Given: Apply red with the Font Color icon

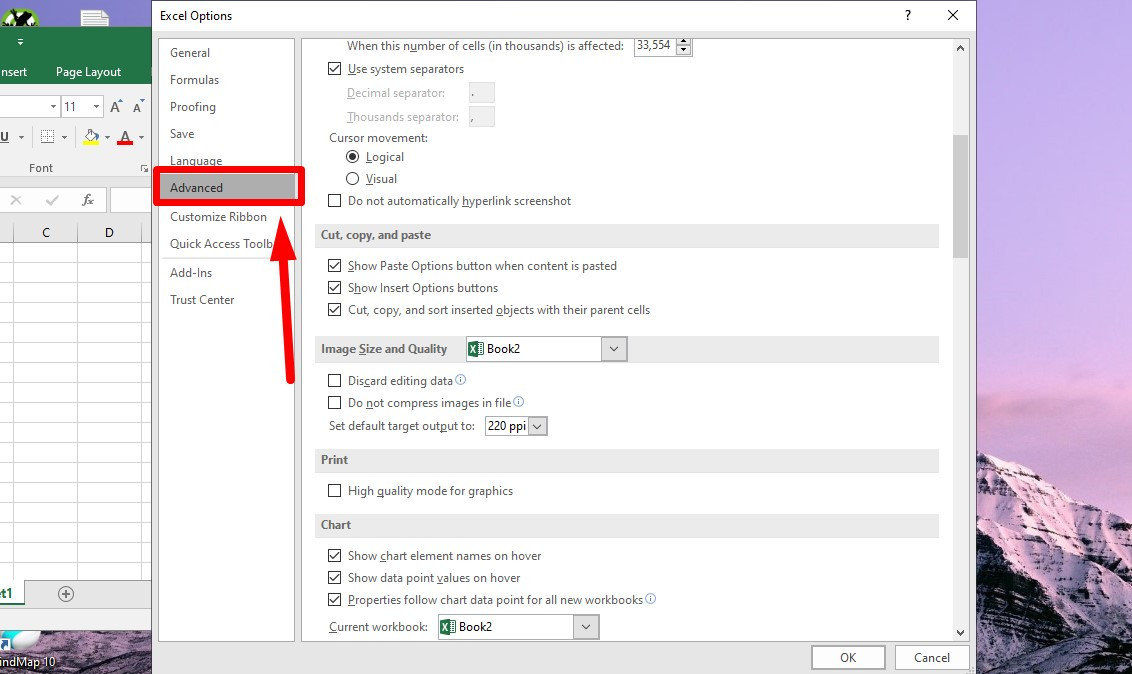Looking at the screenshot, I should [125, 137].
